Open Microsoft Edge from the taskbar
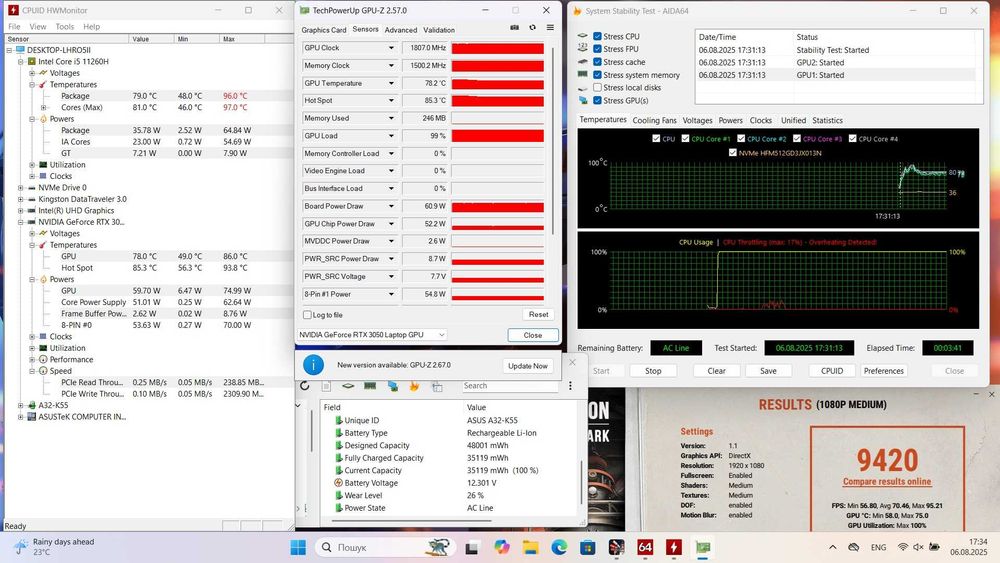This screenshot has height=563, width=1000. pyautogui.click(x=559, y=547)
